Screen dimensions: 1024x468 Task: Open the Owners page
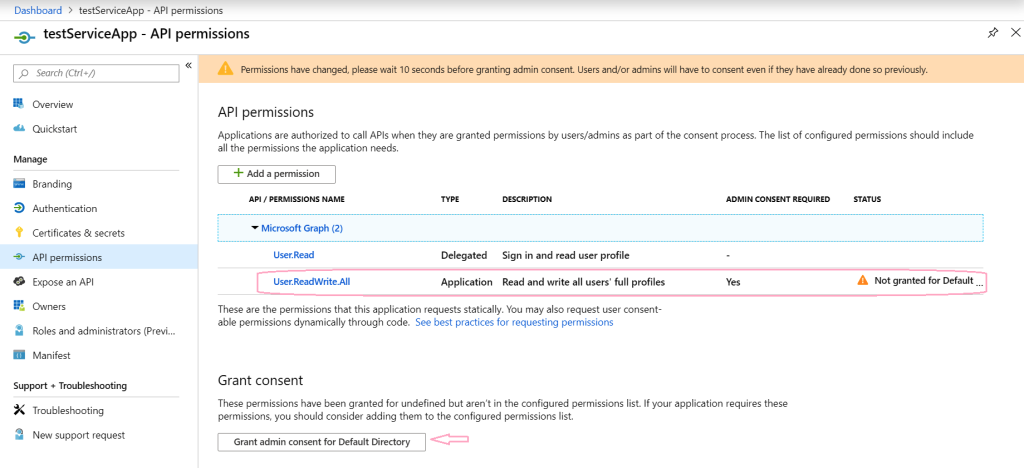coord(49,306)
